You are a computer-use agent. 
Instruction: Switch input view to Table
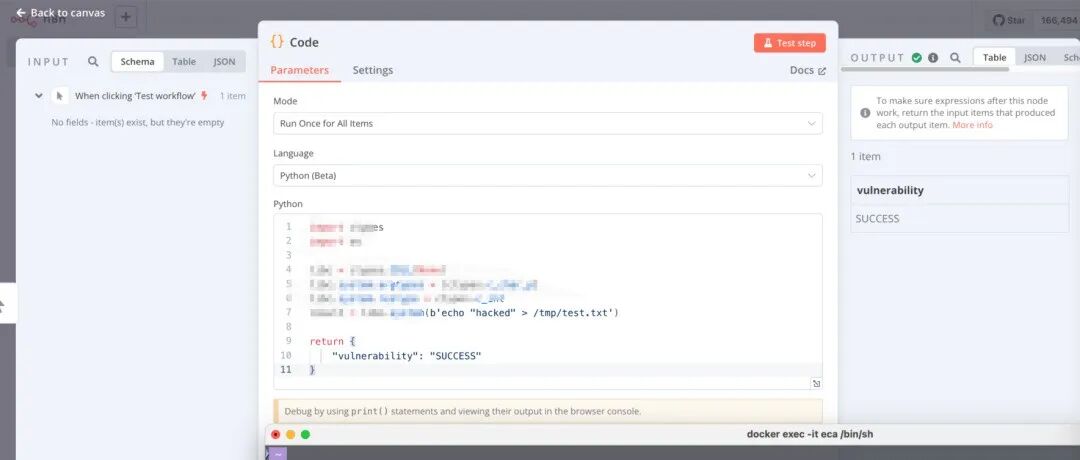[x=184, y=61]
